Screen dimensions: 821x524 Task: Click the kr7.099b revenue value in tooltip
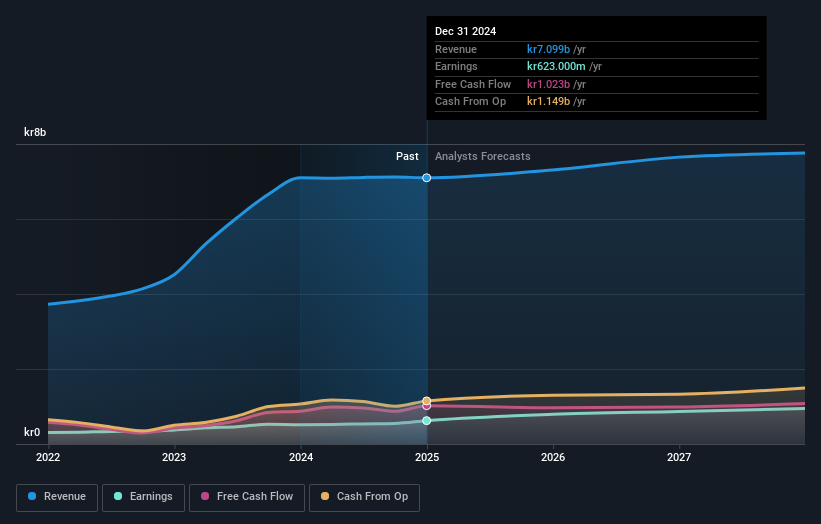tap(548, 49)
